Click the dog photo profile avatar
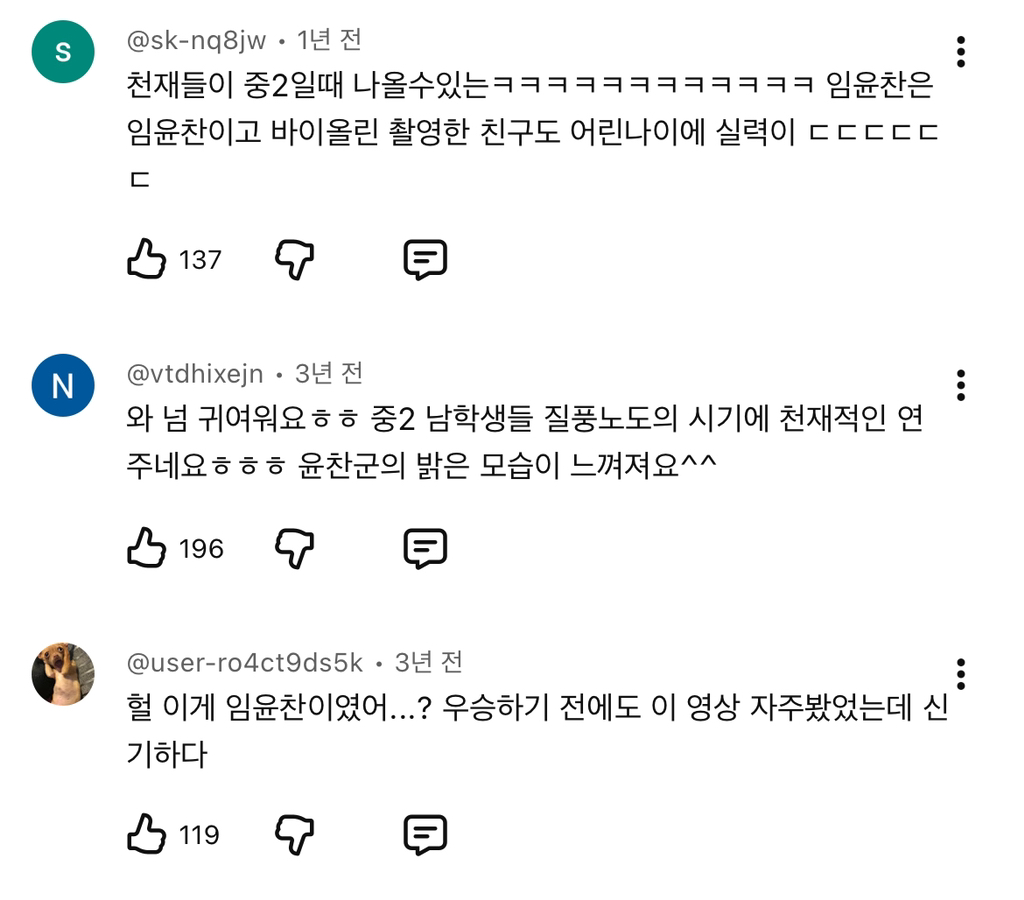Screen dimensions: 1024x900 63,674
